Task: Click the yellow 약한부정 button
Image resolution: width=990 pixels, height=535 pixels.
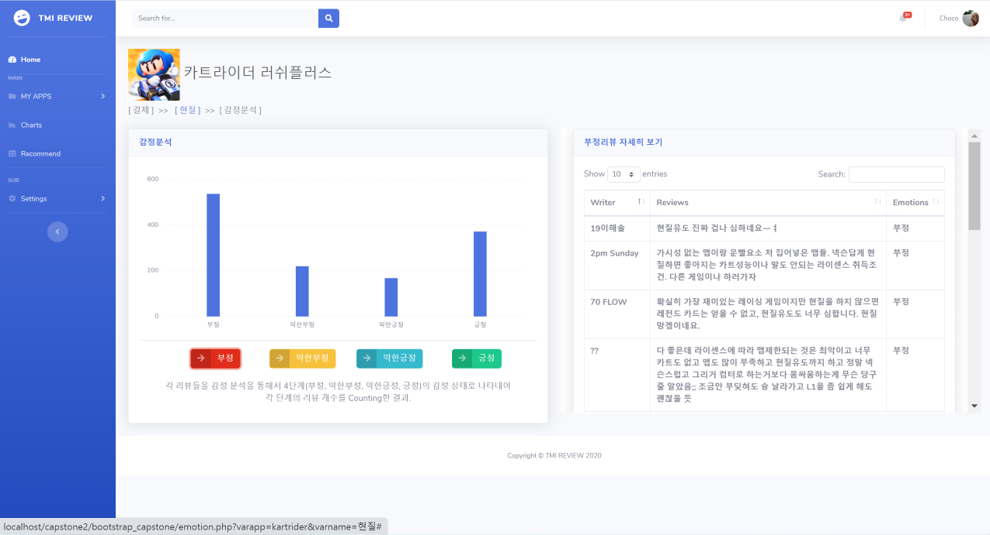Action: coord(302,358)
